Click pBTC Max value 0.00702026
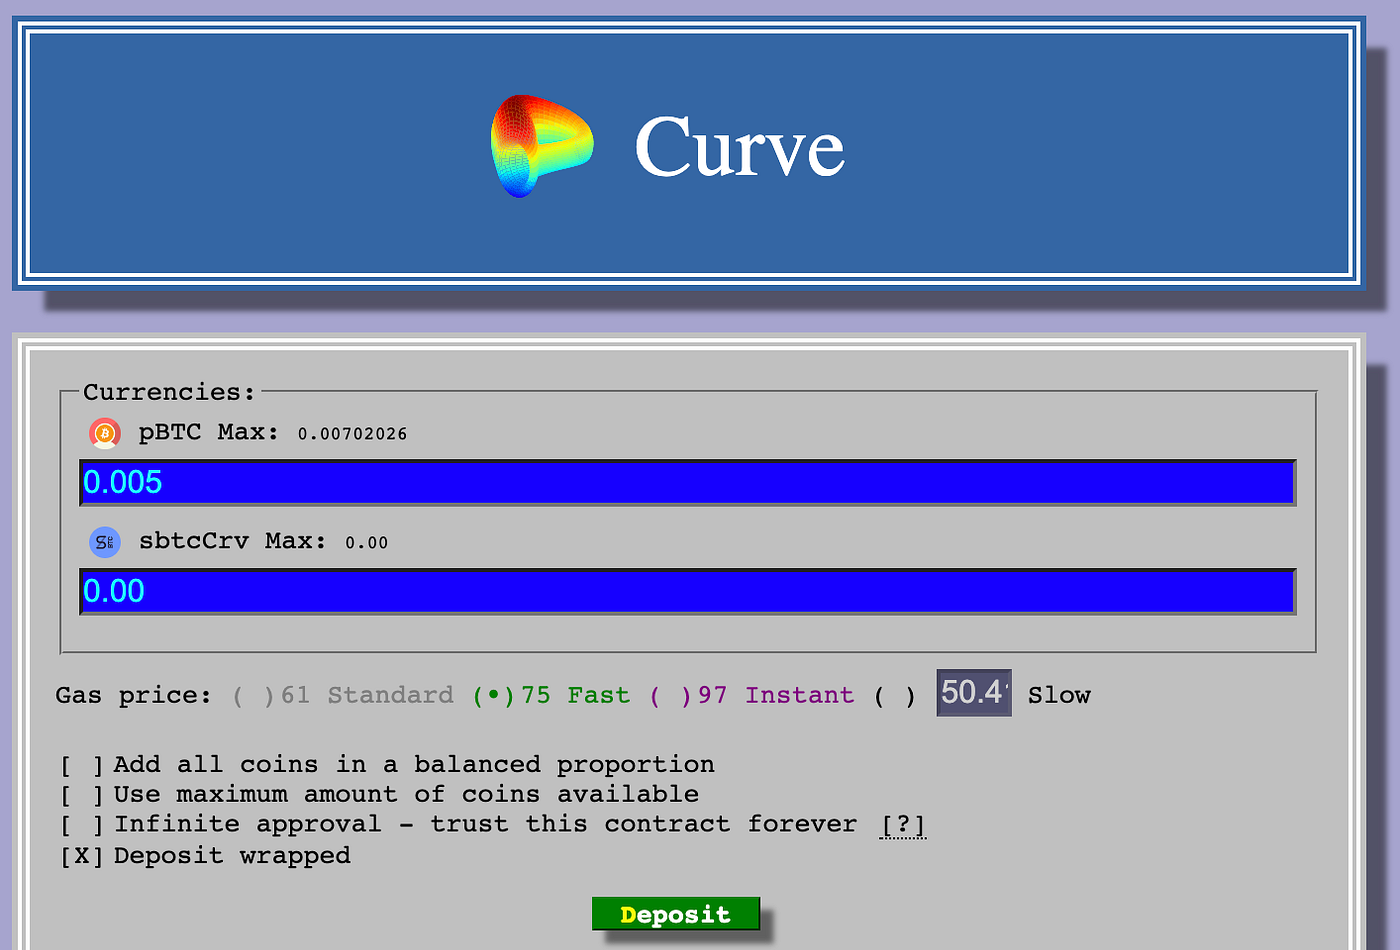This screenshot has width=1400, height=950. [x=352, y=434]
